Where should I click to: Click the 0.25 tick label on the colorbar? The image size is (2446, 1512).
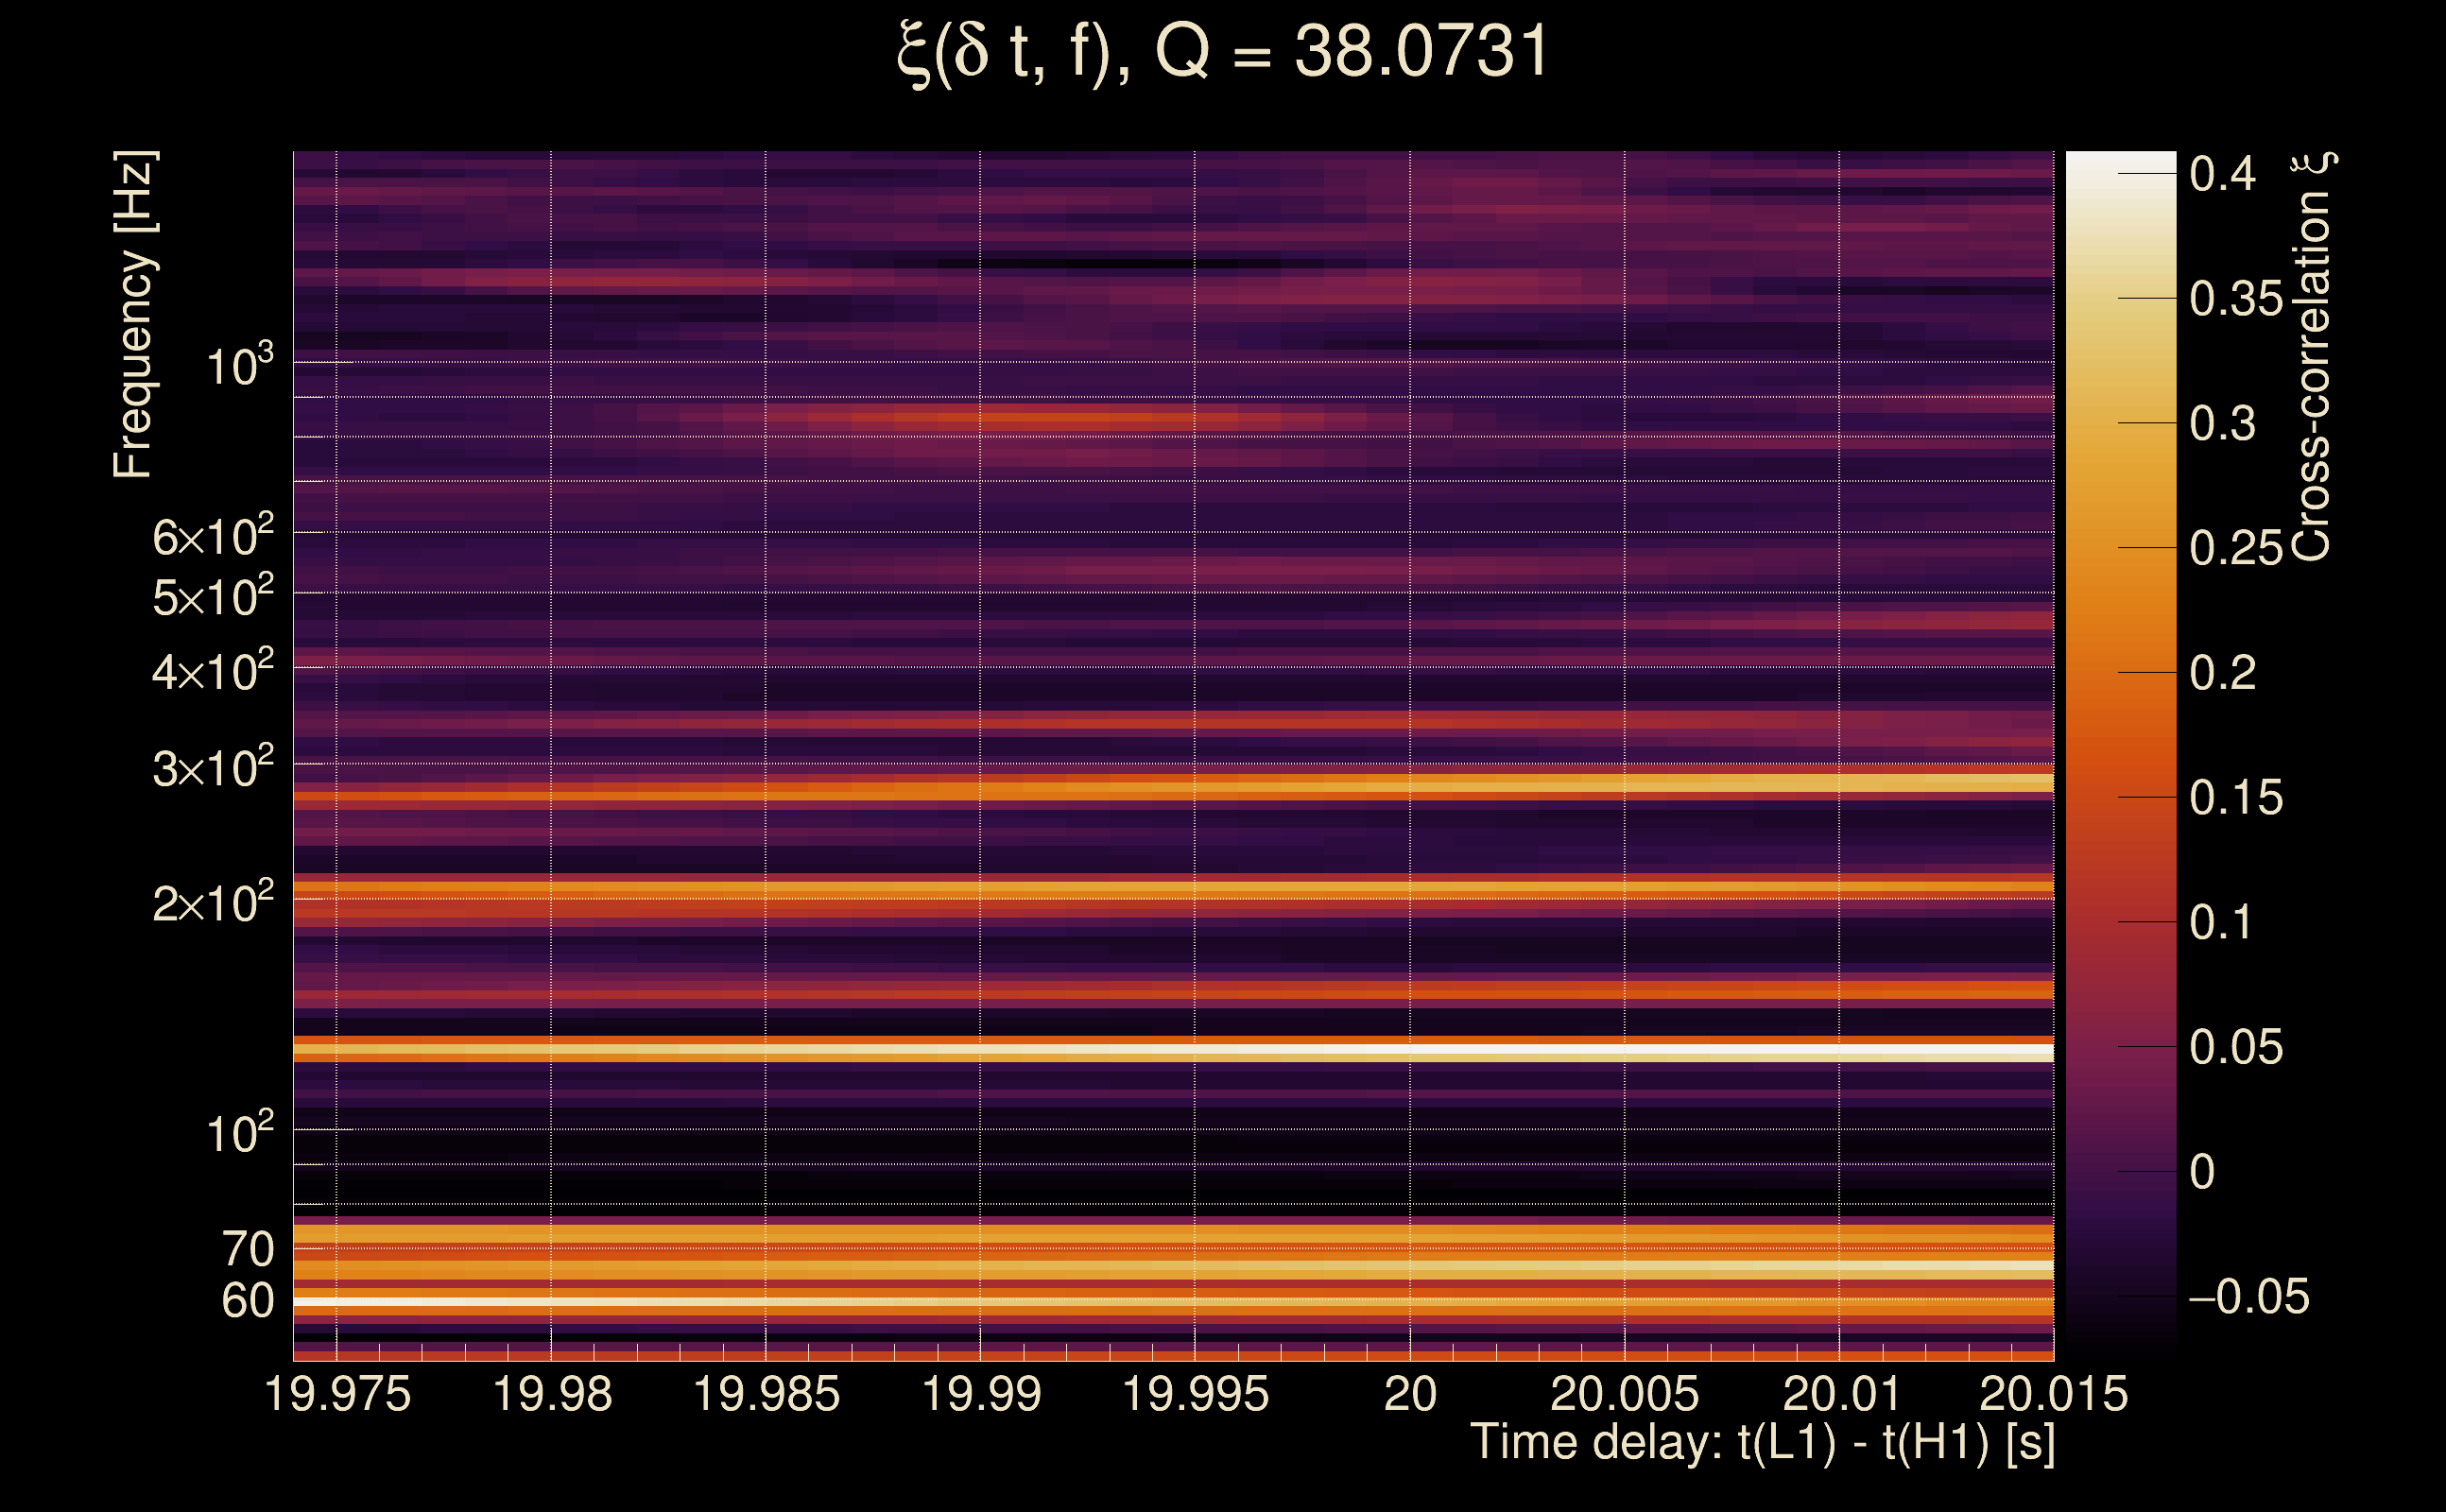coord(2236,549)
